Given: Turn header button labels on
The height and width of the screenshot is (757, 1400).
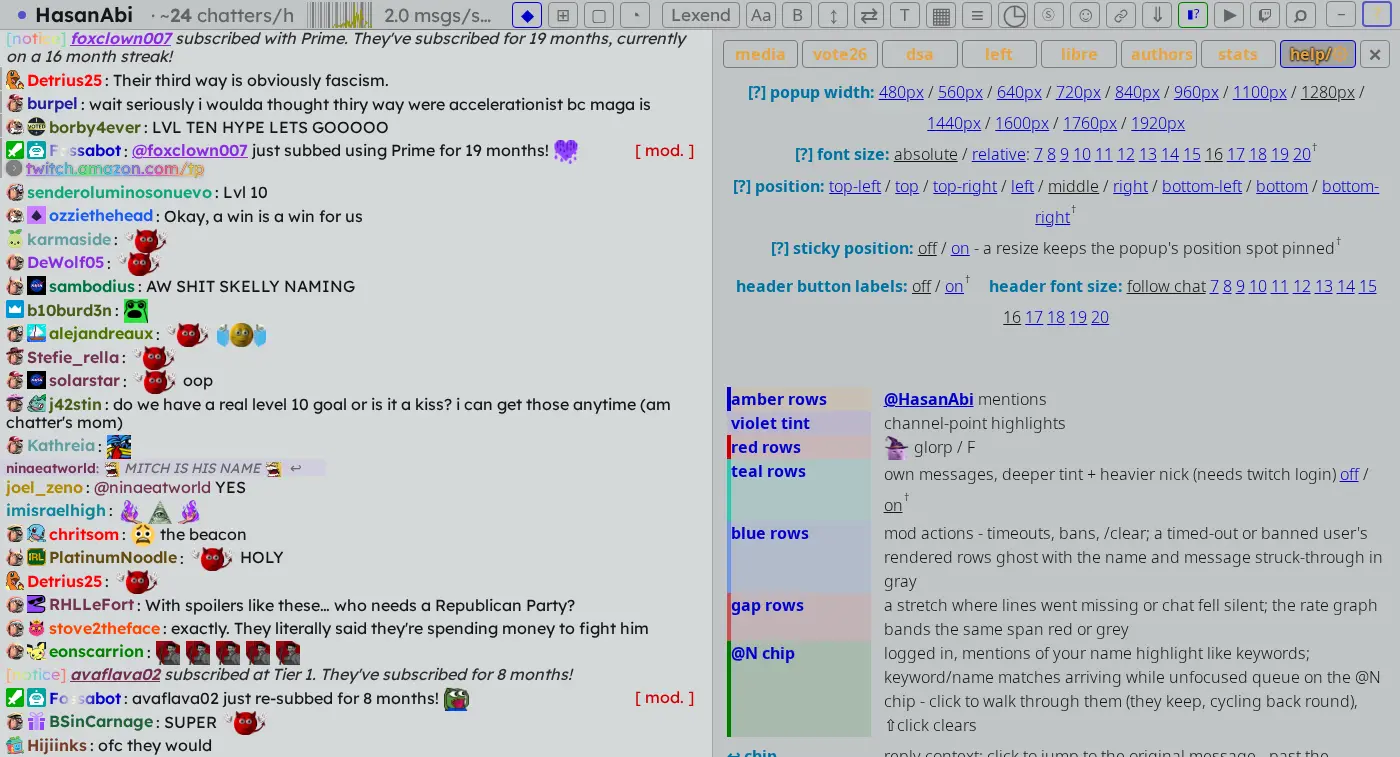Looking at the screenshot, I should click(954, 286).
